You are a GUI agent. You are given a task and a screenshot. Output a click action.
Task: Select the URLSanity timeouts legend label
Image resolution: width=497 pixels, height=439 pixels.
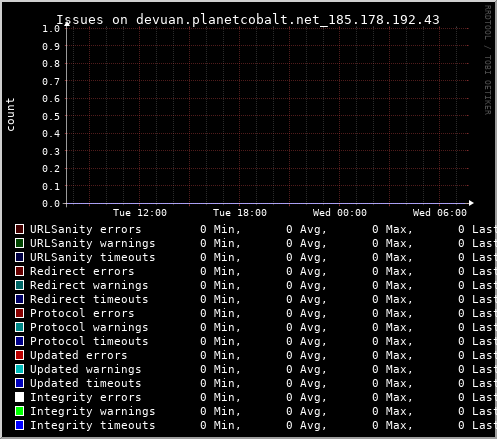coord(92,257)
